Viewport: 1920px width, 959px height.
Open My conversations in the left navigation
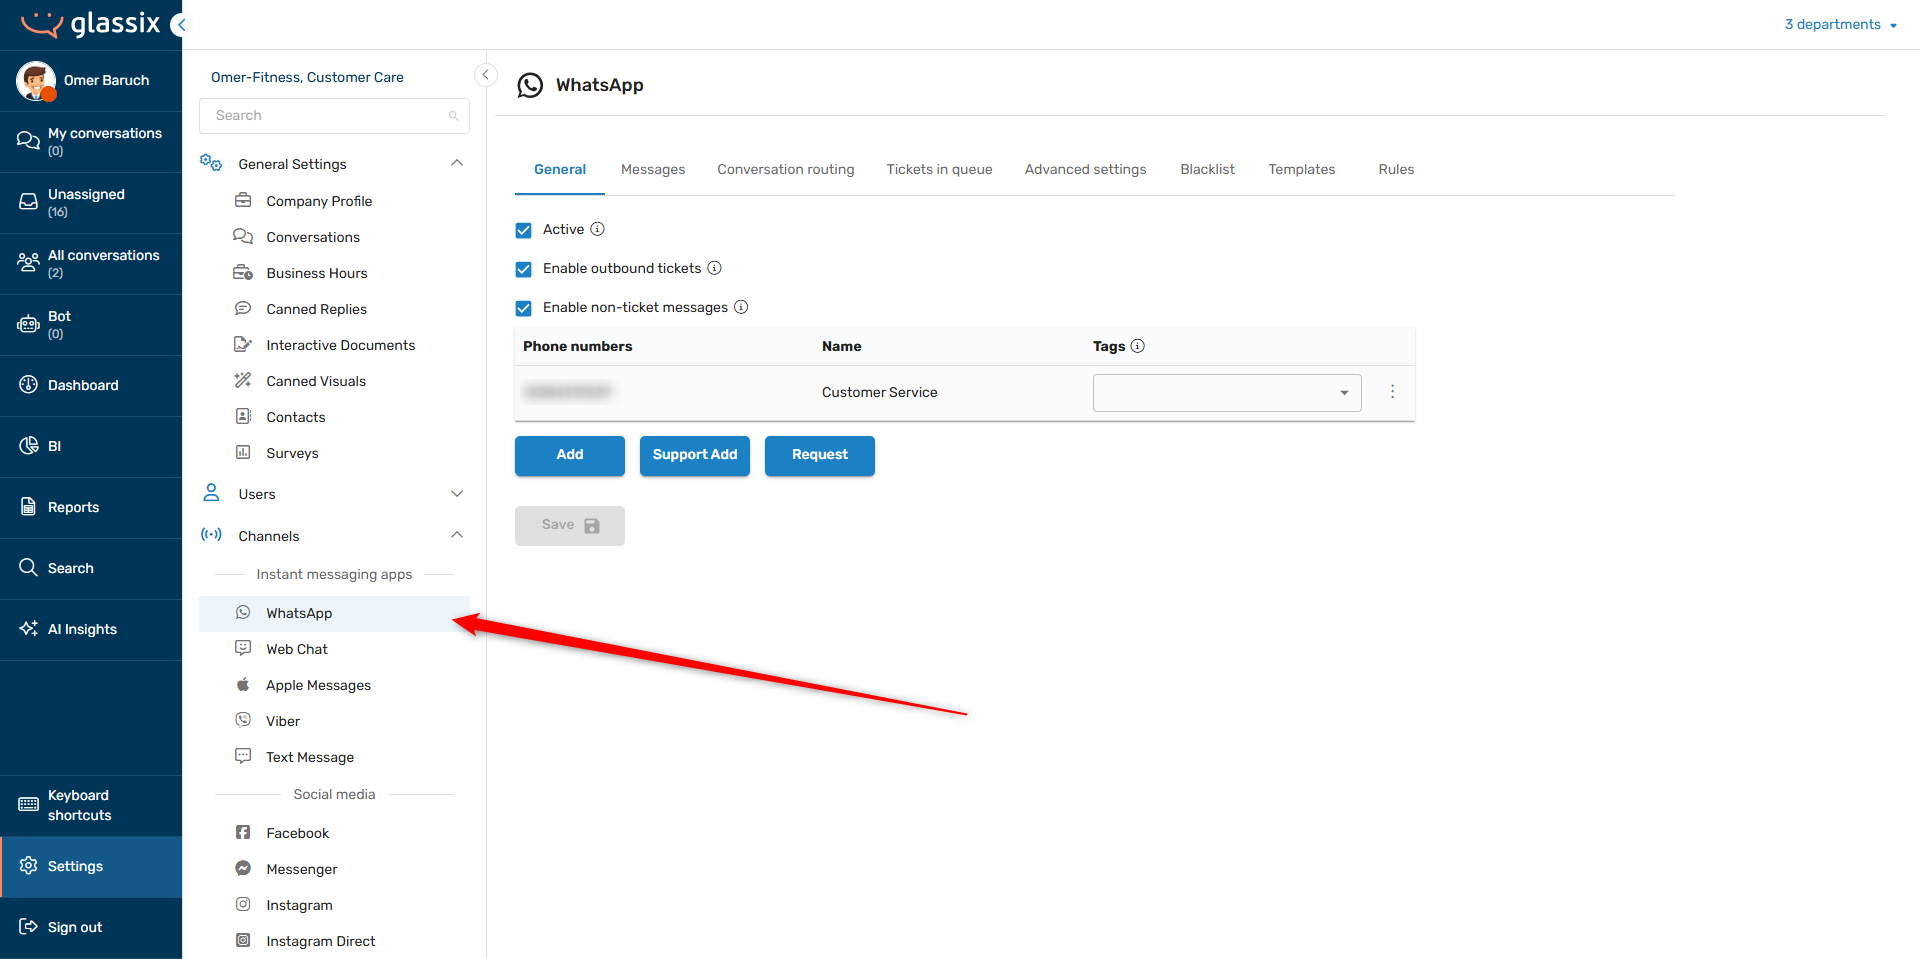[91, 142]
